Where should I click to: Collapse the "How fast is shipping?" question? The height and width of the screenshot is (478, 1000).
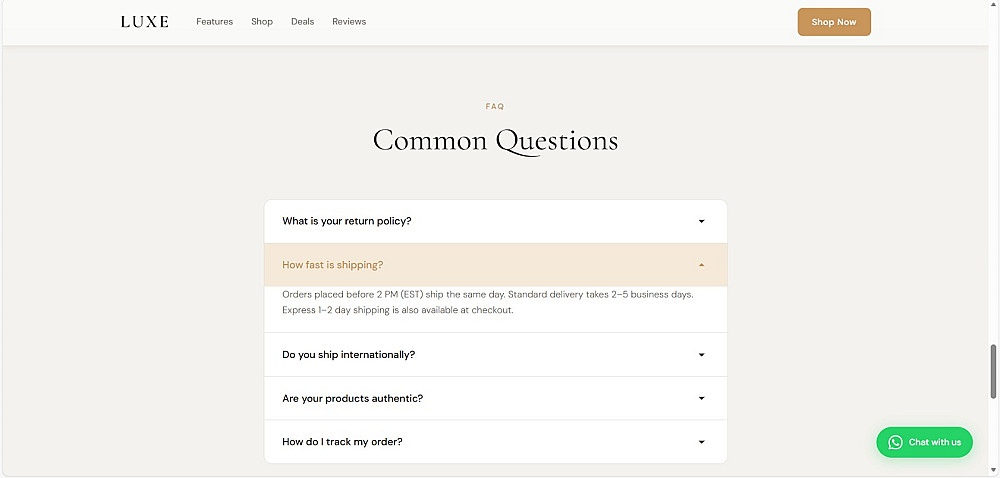click(x=333, y=265)
